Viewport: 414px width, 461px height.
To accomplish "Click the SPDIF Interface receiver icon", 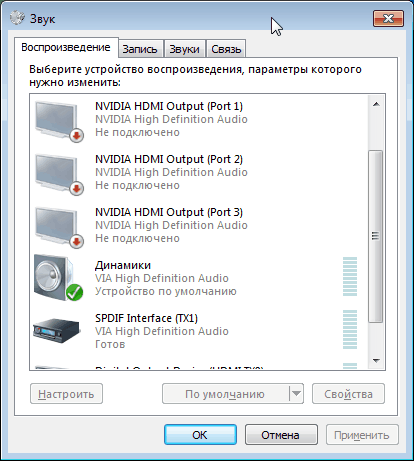I will [x=57, y=331].
